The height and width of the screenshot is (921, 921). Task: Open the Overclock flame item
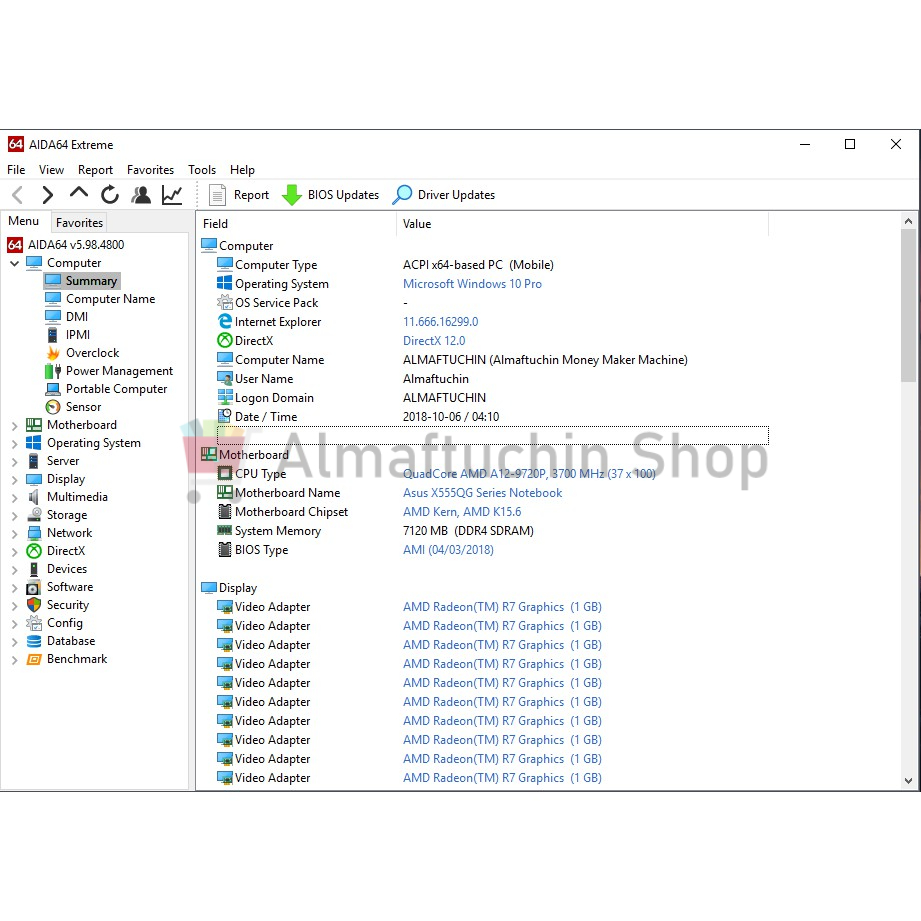tap(83, 353)
